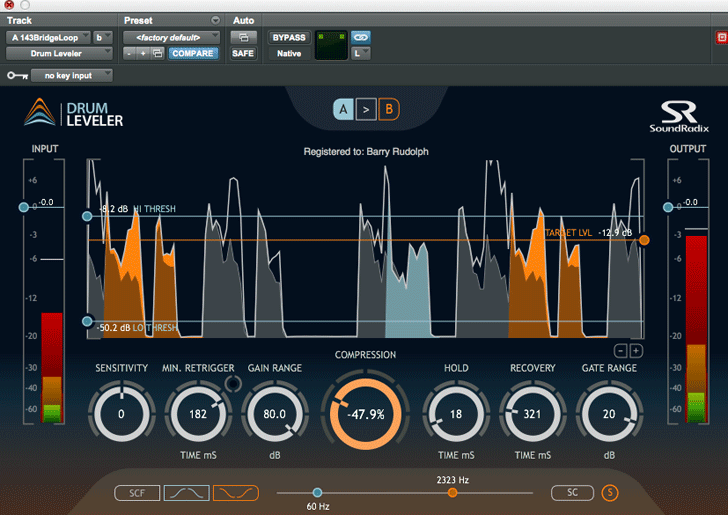Select the band-reject filter shape icon
The width and height of the screenshot is (728, 515).
pos(236,493)
